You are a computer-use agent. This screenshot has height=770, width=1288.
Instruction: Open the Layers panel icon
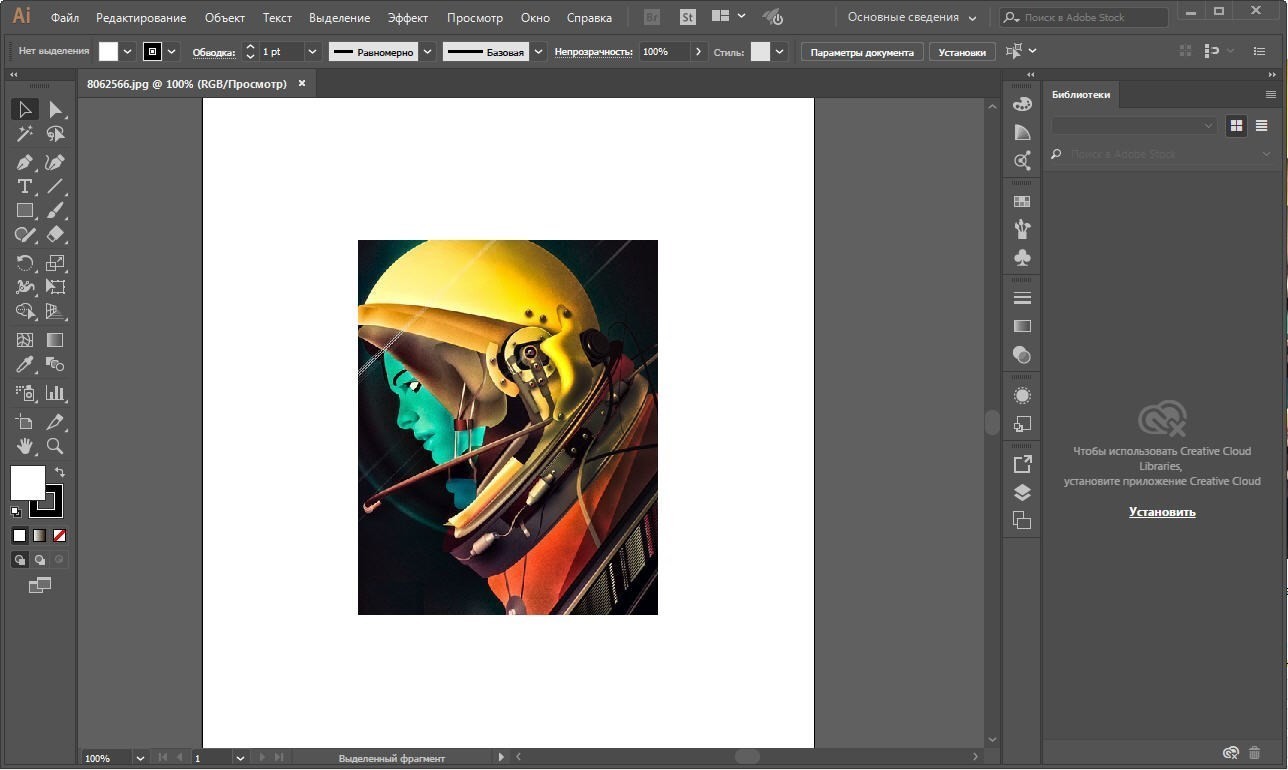[x=1022, y=492]
